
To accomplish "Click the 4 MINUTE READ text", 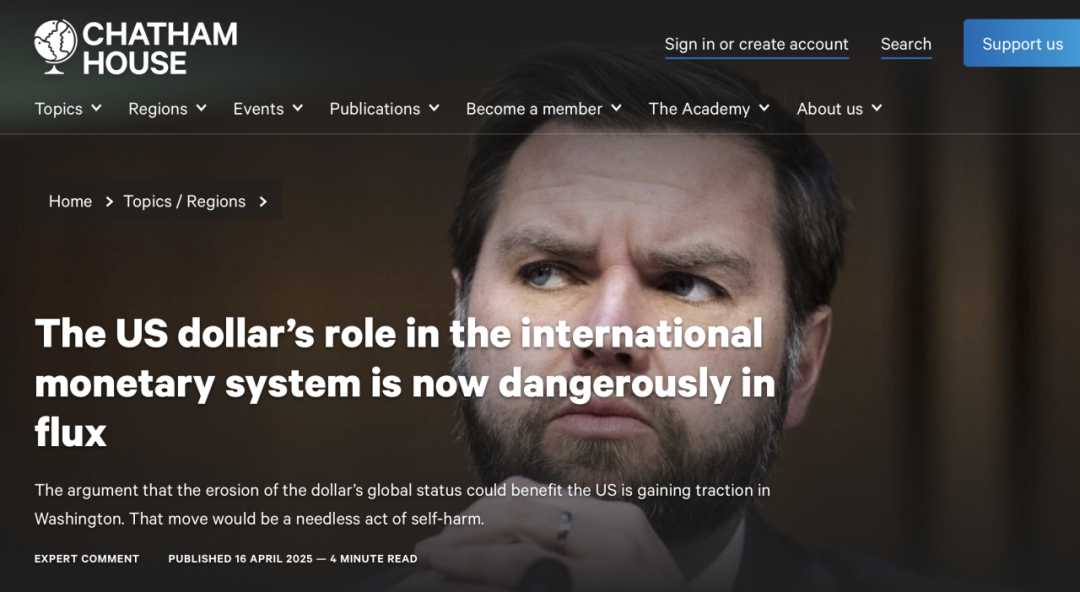I will tap(373, 559).
